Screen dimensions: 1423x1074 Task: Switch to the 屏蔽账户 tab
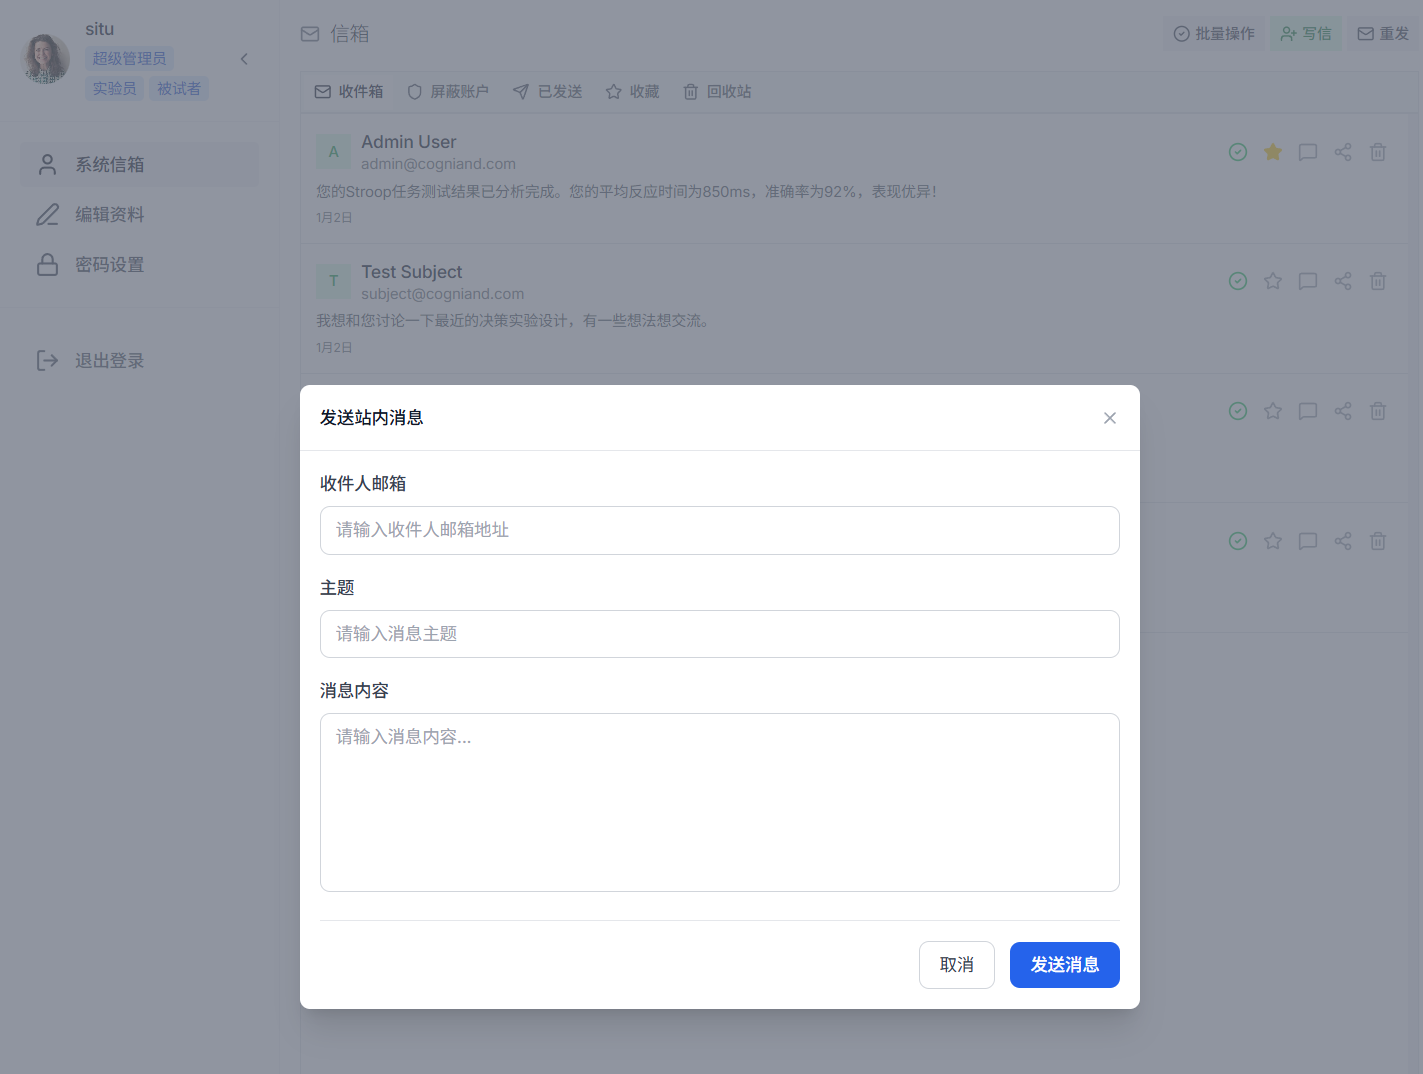click(448, 92)
